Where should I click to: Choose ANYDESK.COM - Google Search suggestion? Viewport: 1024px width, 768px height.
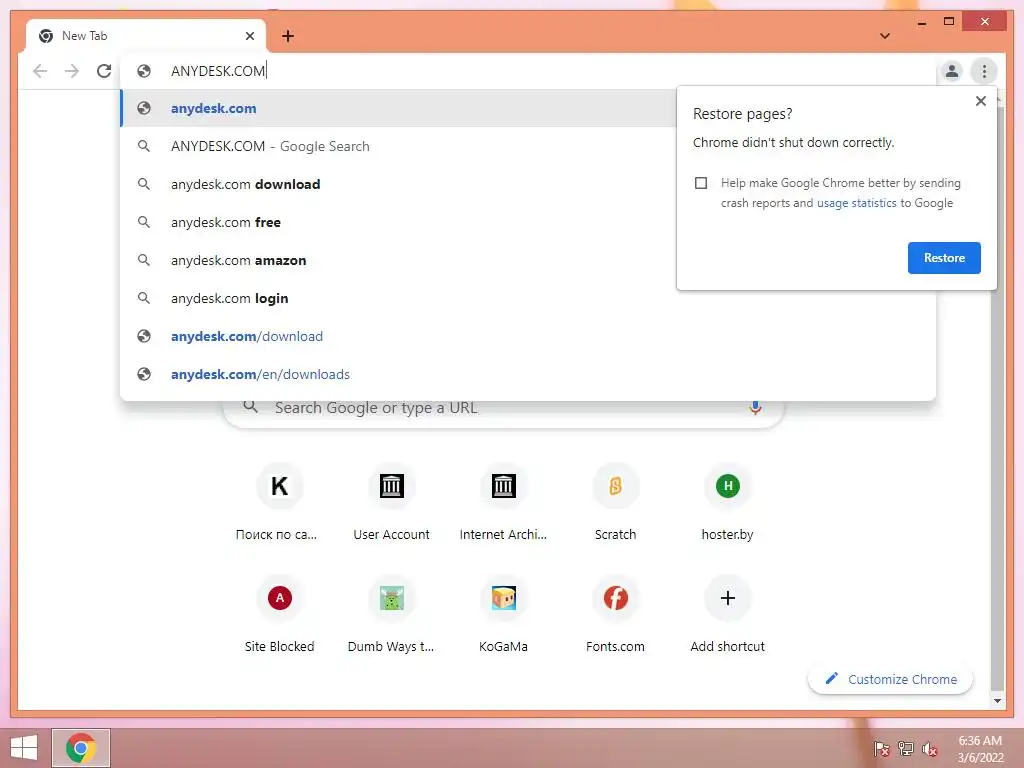coord(398,146)
